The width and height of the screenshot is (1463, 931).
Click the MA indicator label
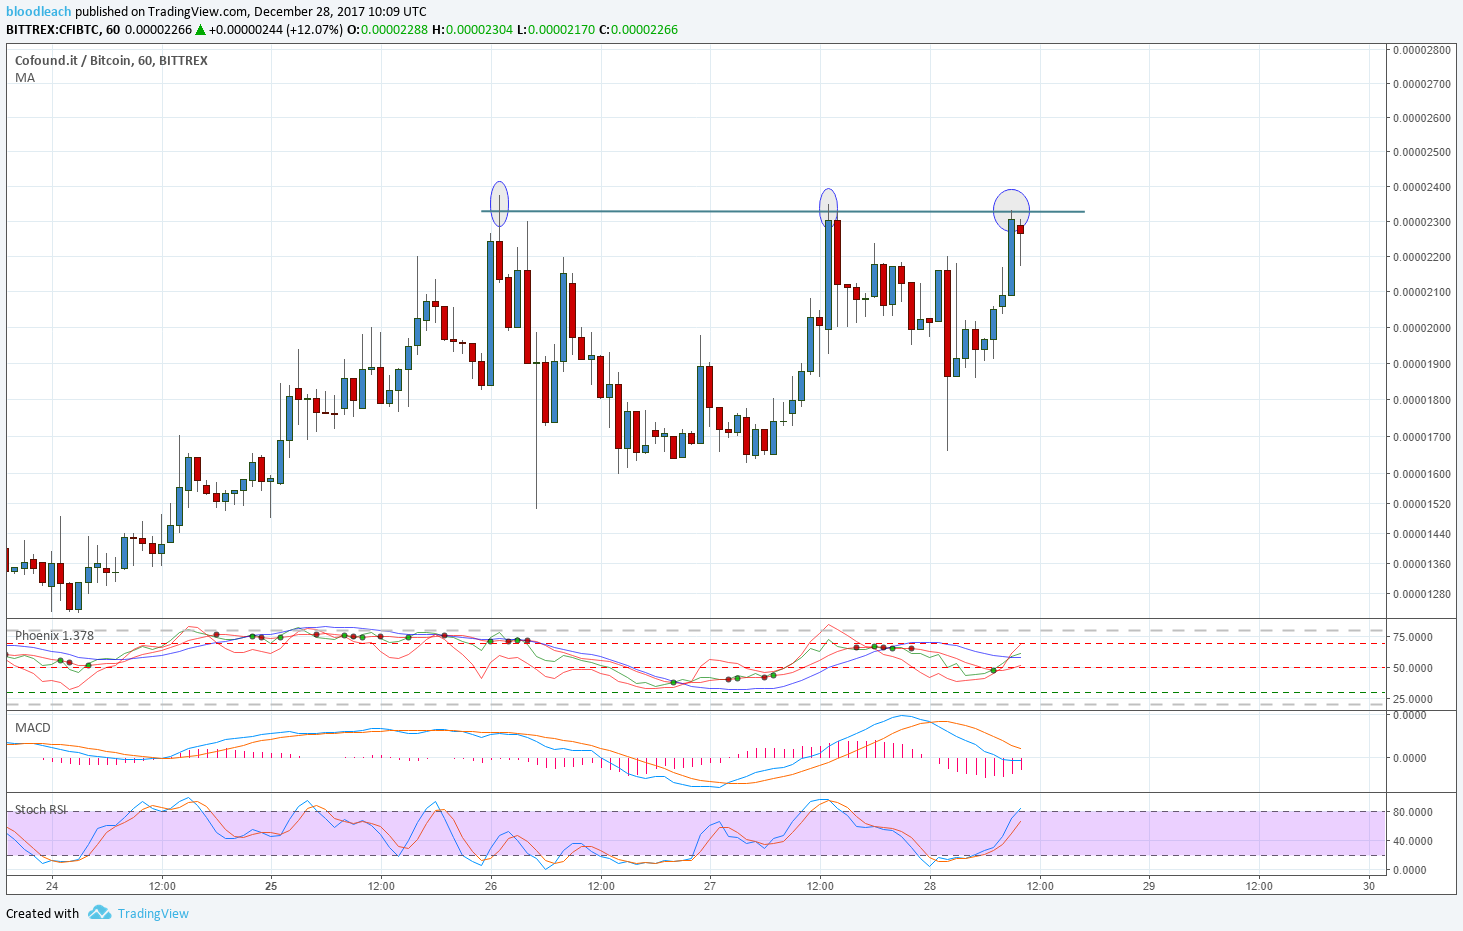pos(25,78)
